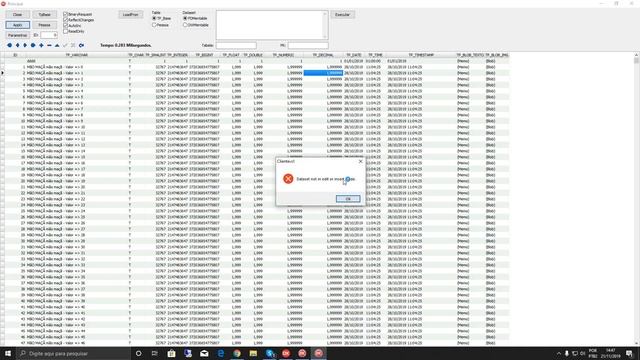The image size is (640, 360).
Task: Click the Executar button
Action: pos(342,15)
